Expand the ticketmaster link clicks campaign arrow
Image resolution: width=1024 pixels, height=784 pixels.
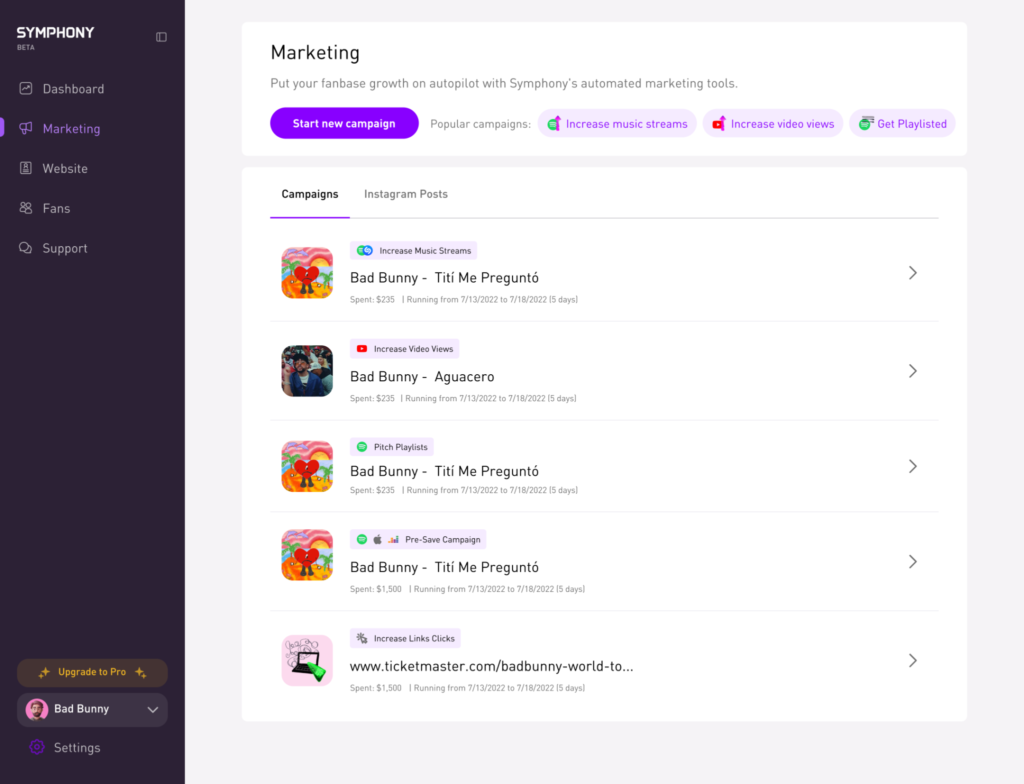pos(912,660)
